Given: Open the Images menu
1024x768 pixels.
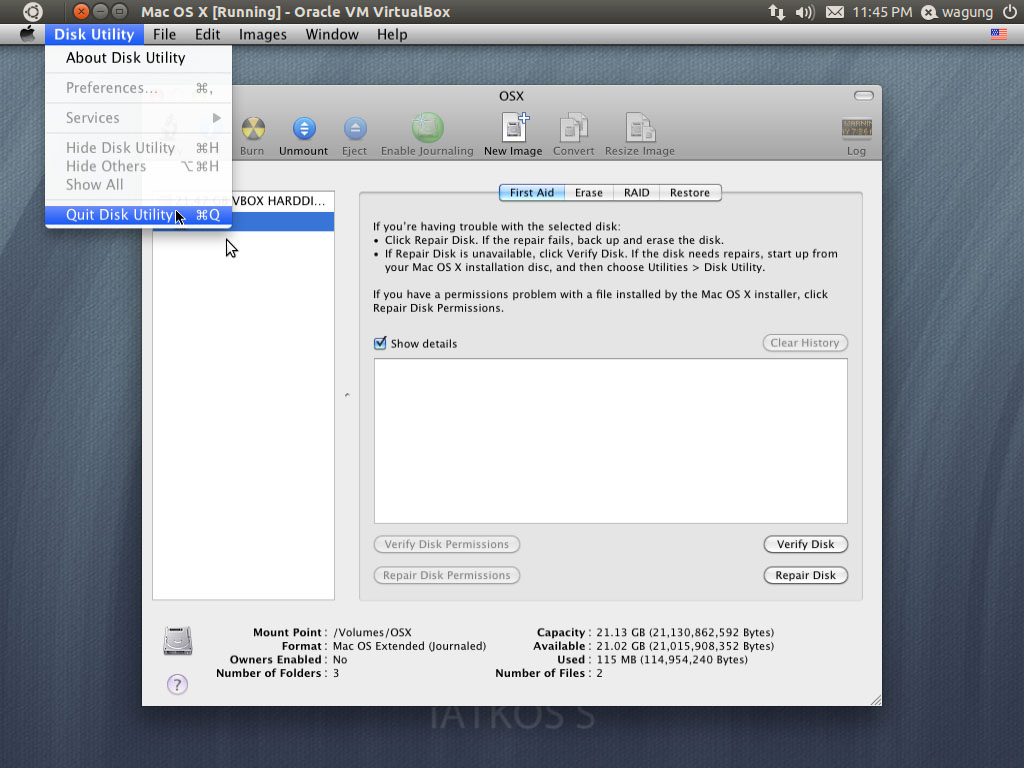Looking at the screenshot, I should (x=263, y=34).
